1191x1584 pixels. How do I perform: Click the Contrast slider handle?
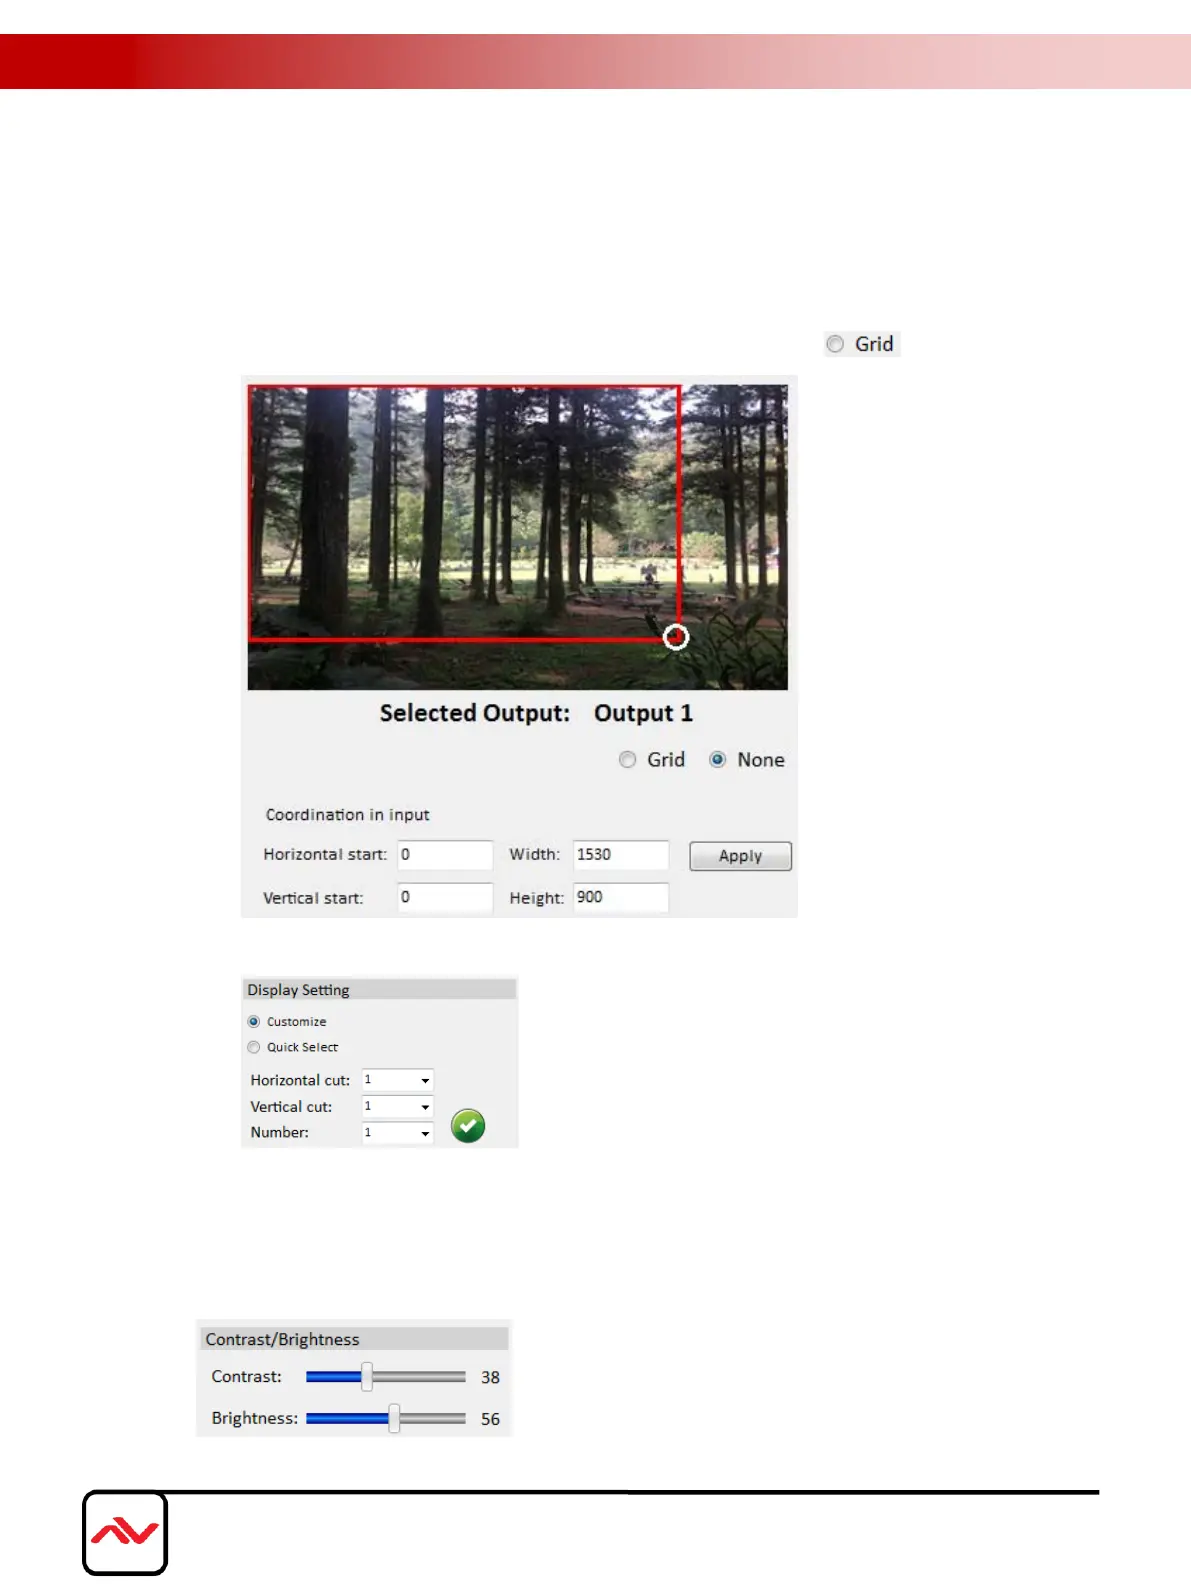367,1377
